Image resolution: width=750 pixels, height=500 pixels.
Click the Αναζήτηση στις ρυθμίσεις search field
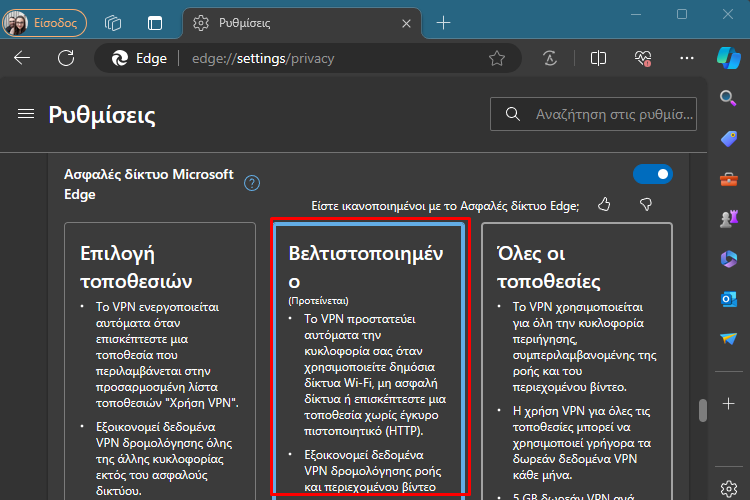point(593,114)
